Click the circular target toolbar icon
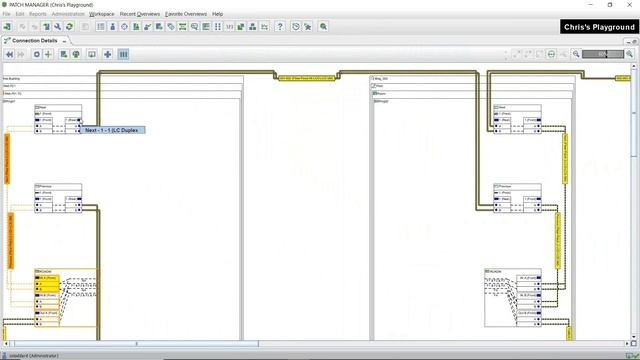 124,27
